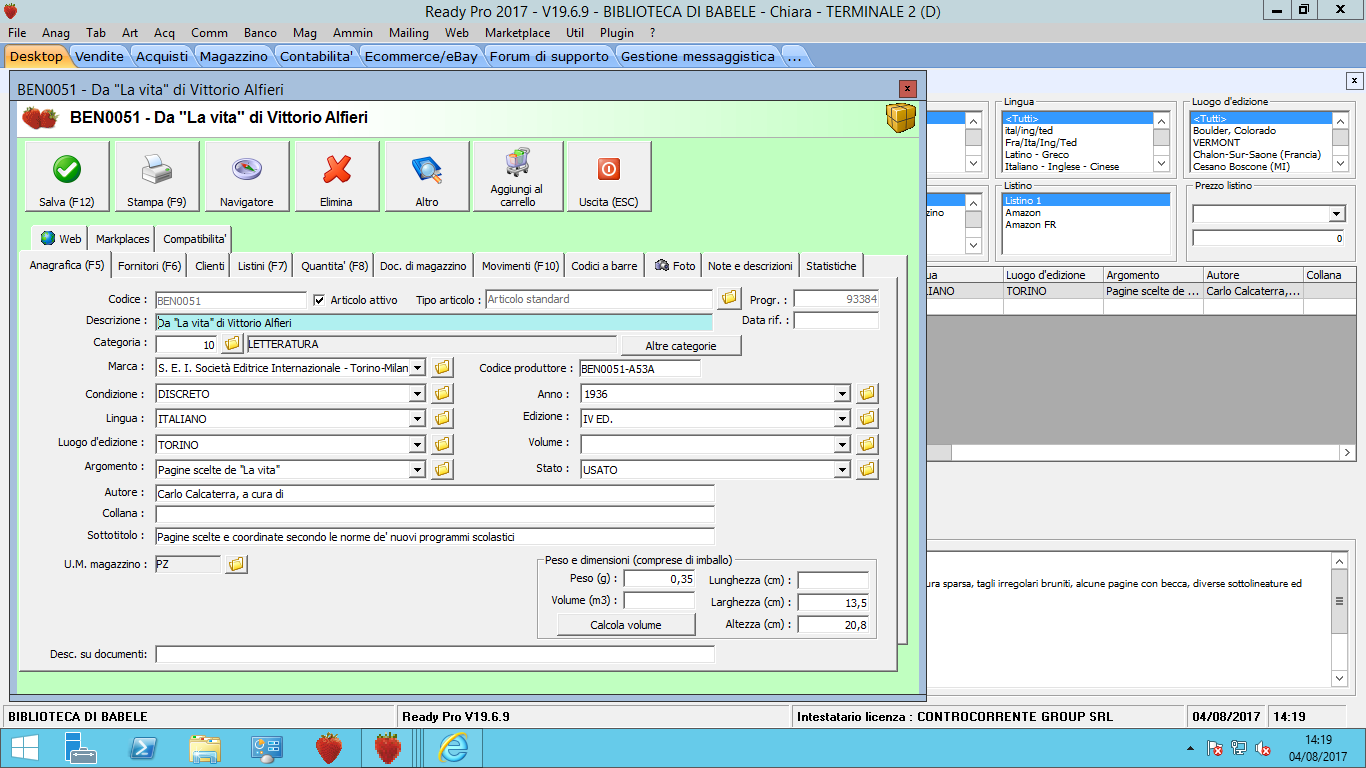The height and width of the screenshot is (768, 1366).
Task: Click the Sottotitolo input field
Action: pos(435,536)
